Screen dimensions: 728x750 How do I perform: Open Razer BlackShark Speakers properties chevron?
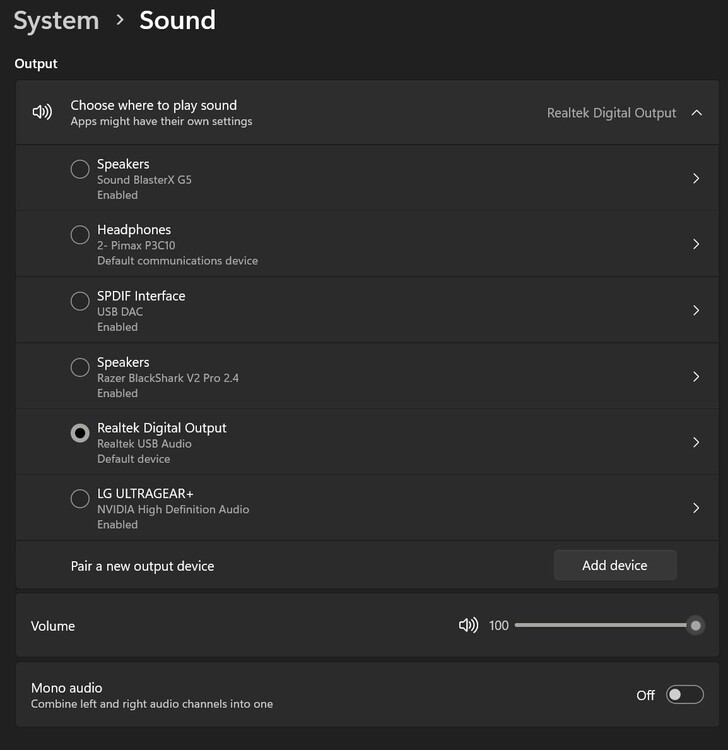tap(696, 376)
